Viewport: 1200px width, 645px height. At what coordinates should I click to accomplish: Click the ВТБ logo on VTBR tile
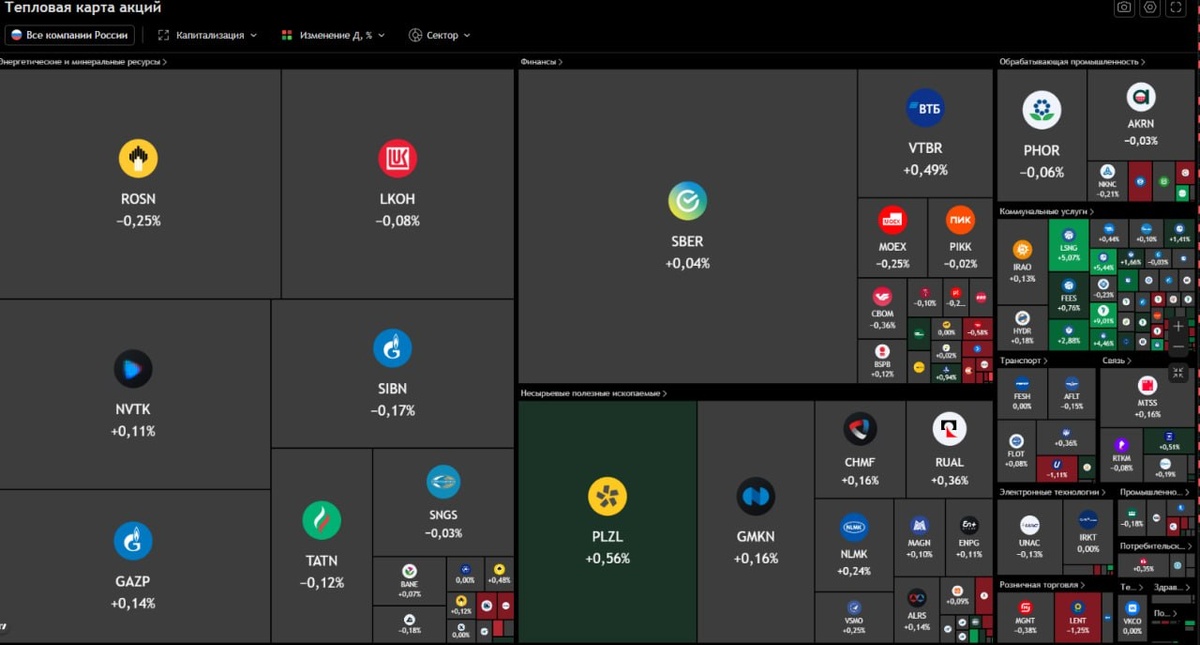(925, 108)
